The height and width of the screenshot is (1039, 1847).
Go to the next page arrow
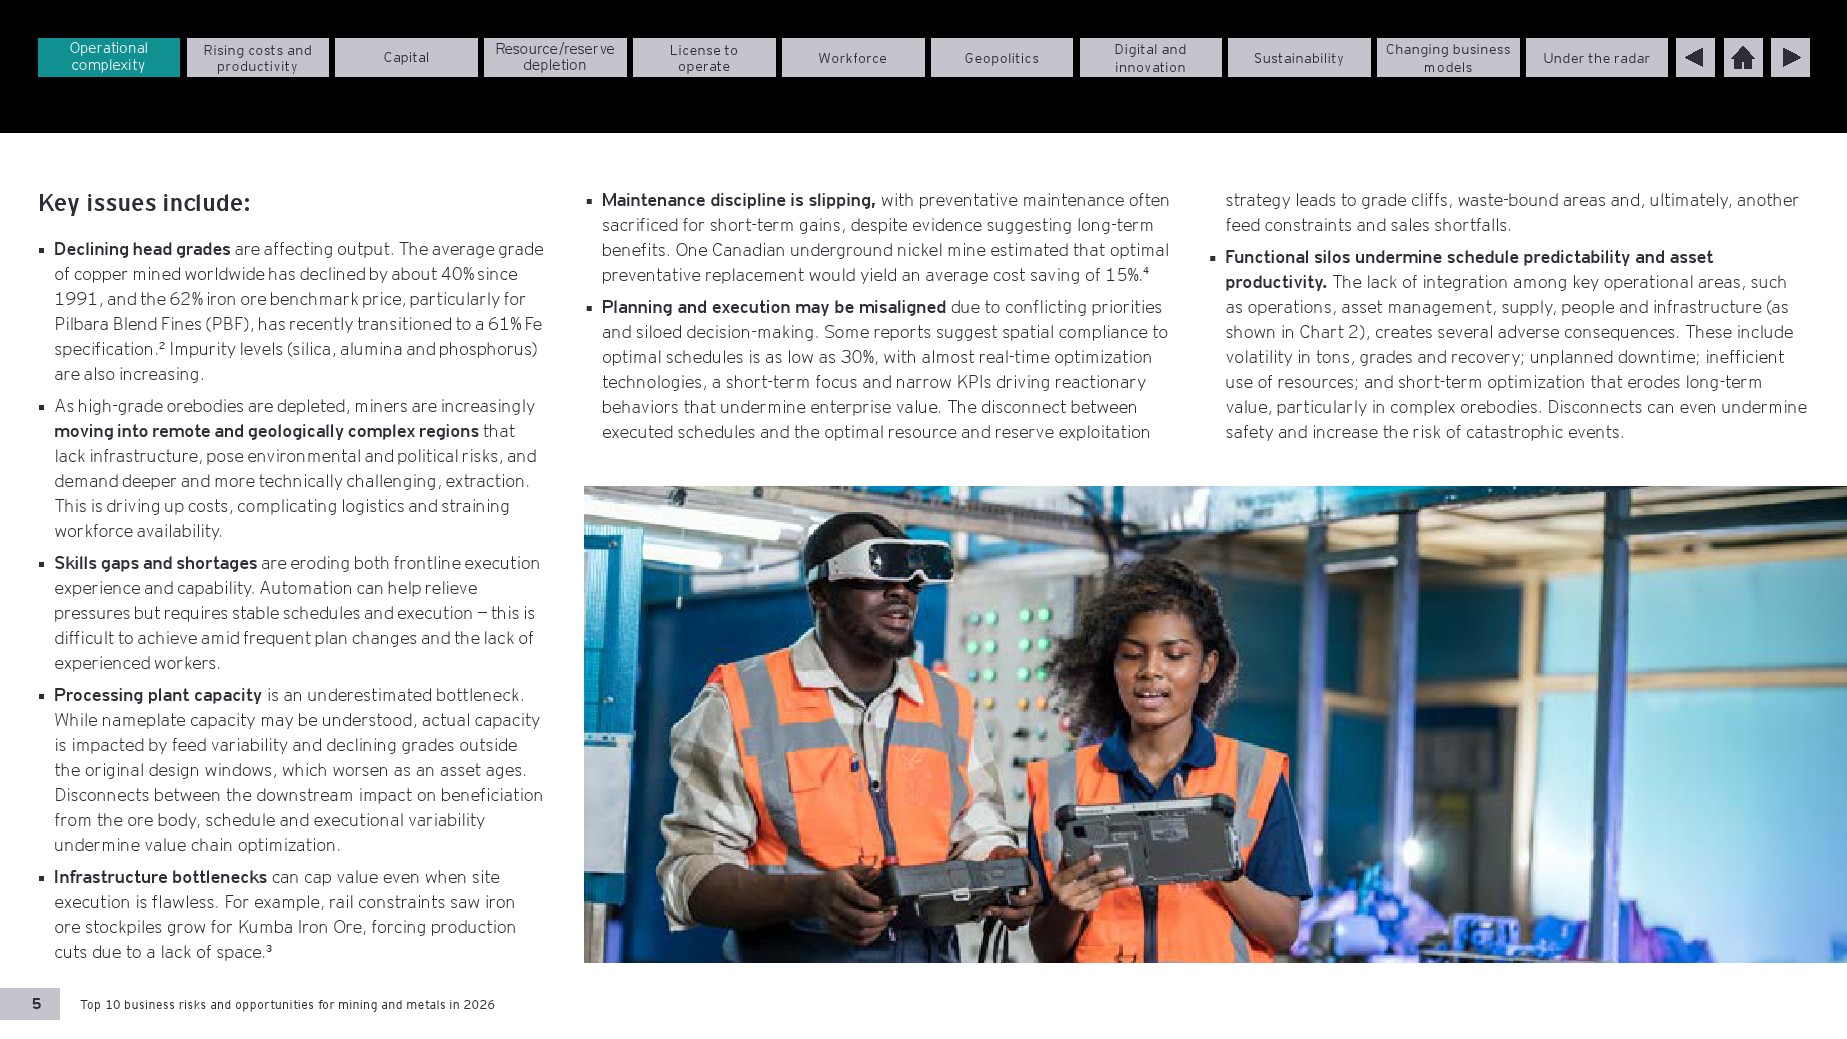coord(1790,58)
